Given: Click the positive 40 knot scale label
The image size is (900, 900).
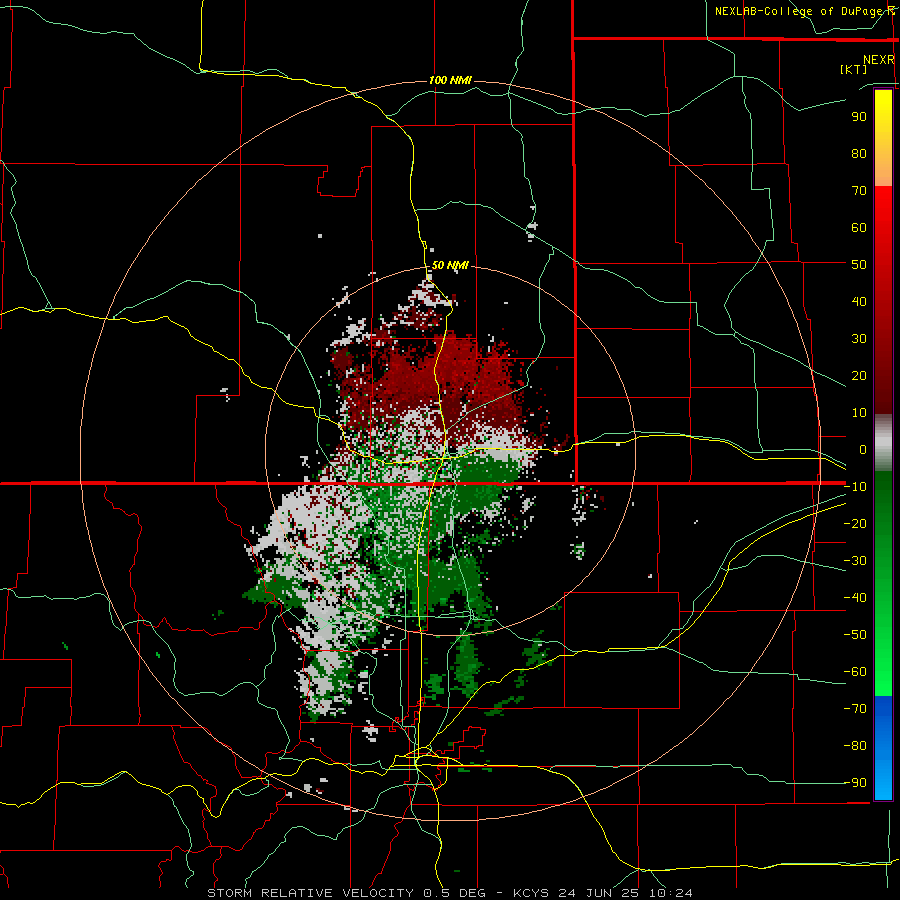Looking at the screenshot, I should click(859, 301).
